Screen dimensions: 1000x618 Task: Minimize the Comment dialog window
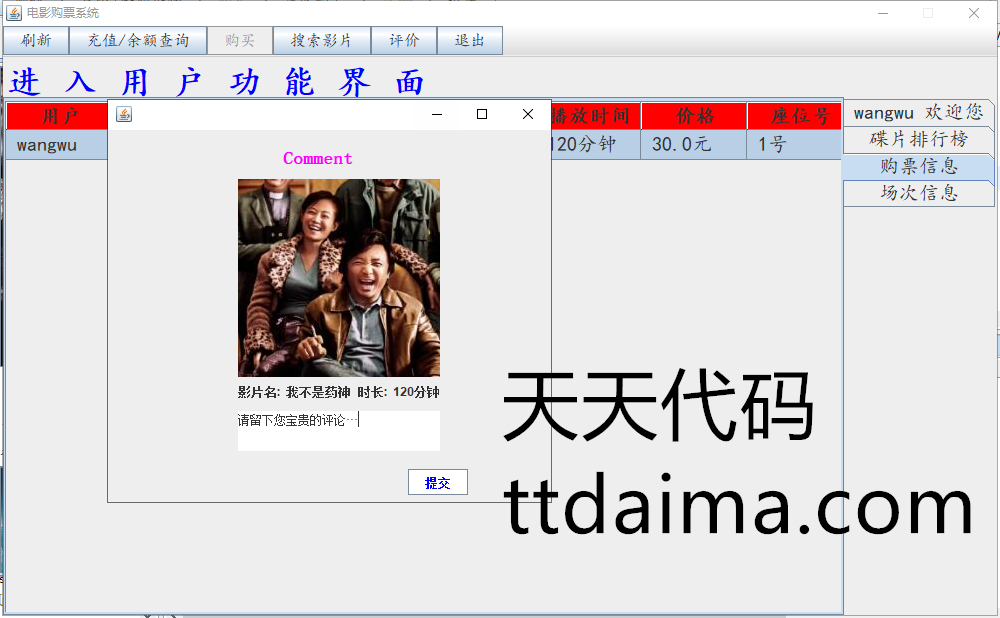point(436,115)
